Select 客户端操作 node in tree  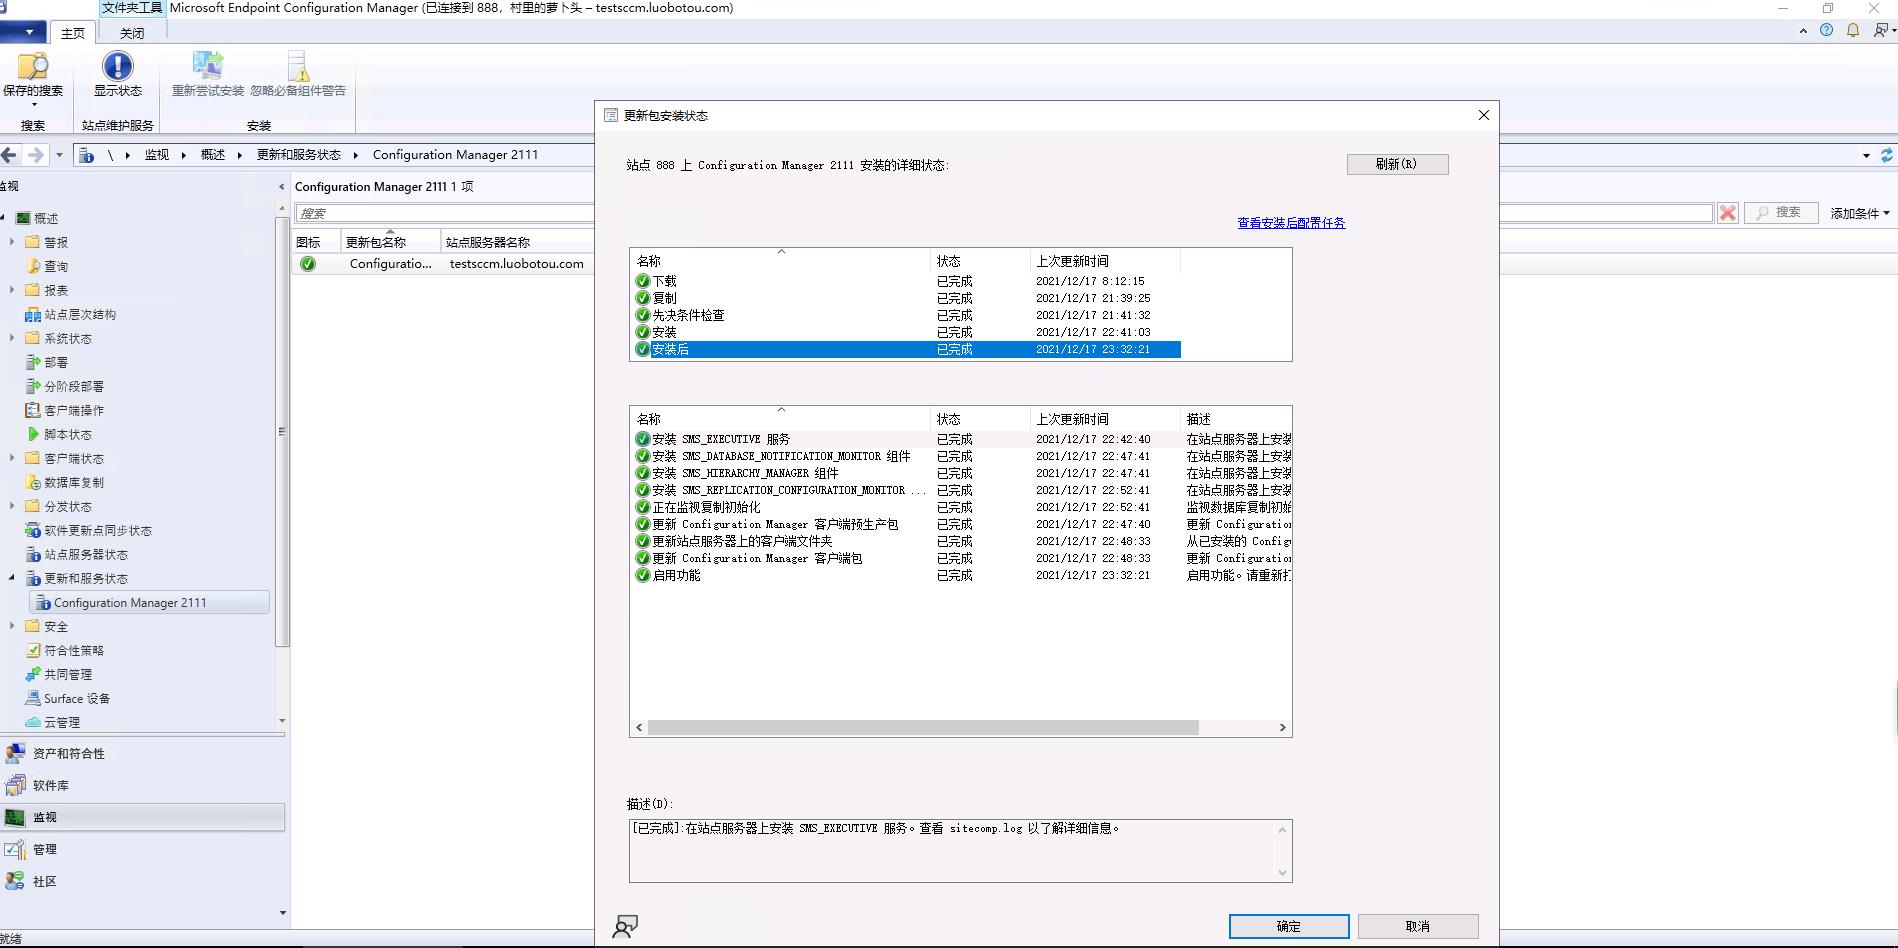74,410
